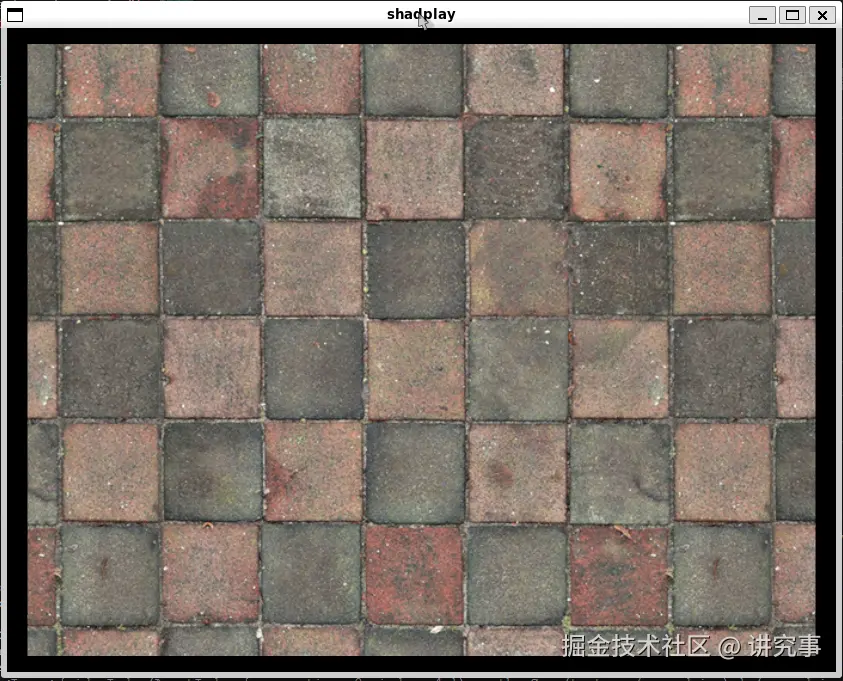The image size is (843, 681).
Task: Close the shadplay window
Action: point(822,15)
